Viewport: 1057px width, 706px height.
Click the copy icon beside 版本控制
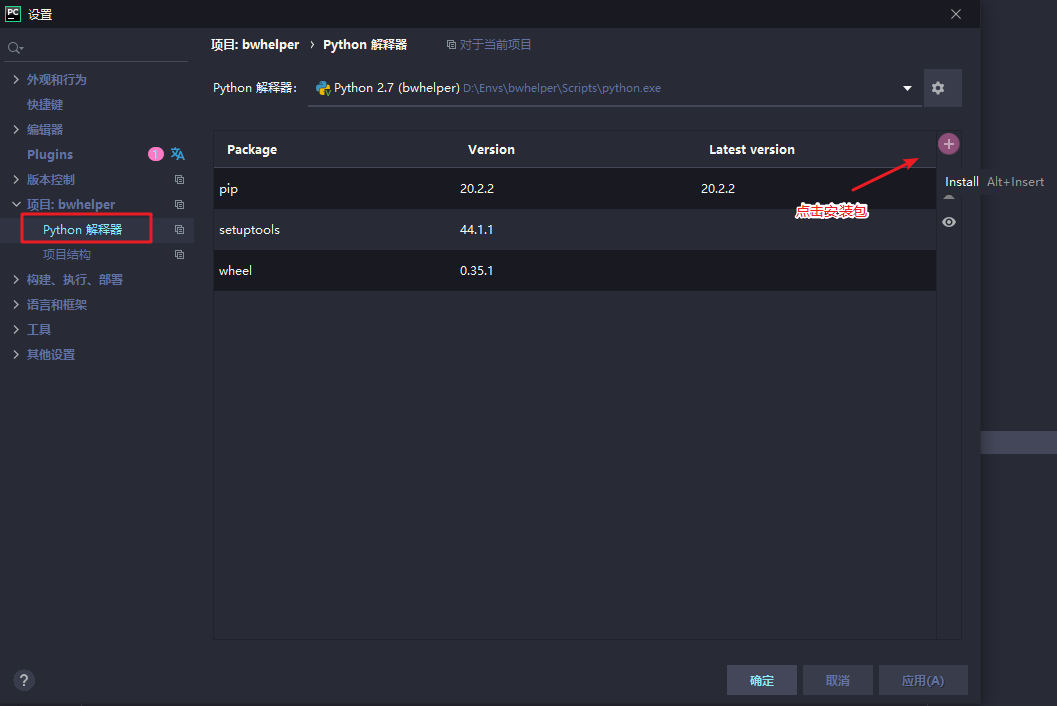click(x=179, y=180)
